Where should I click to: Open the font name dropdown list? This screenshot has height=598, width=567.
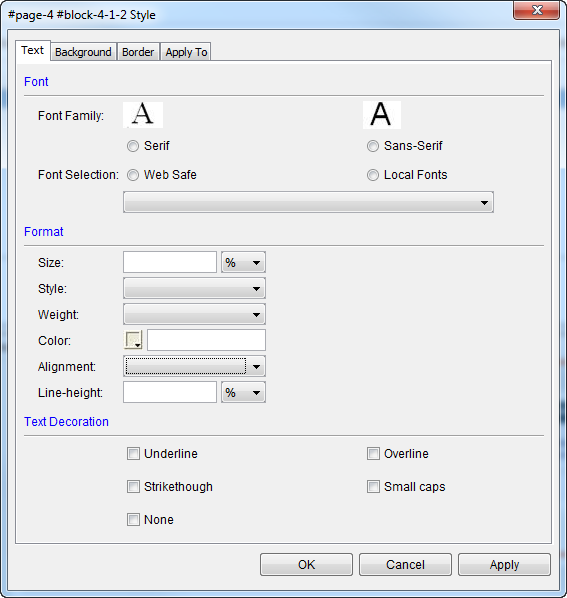tap(308, 202)
